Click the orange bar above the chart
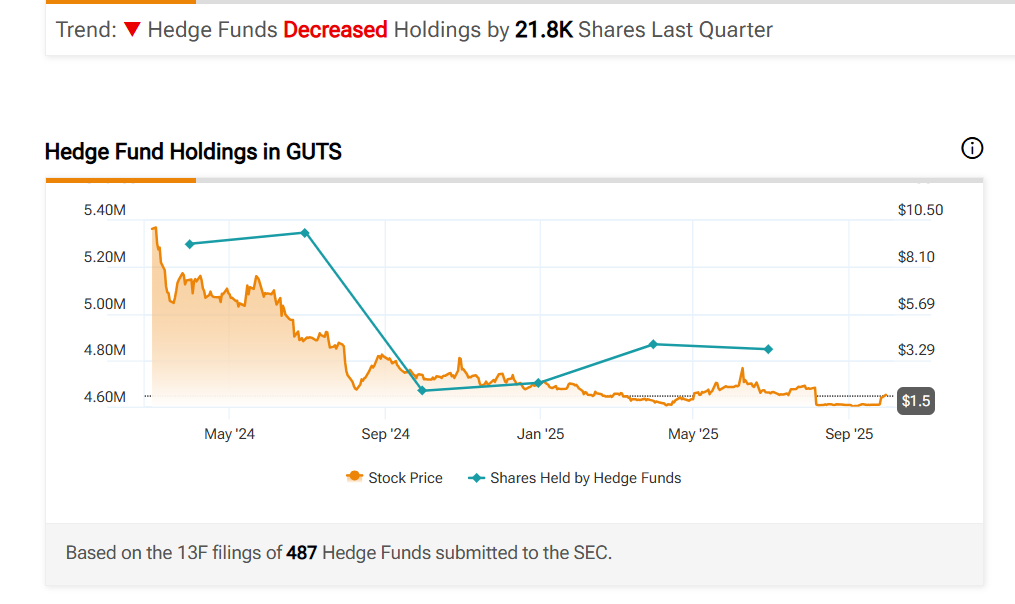This screenshot has height=604, width=1015. [x=120, y=181]
